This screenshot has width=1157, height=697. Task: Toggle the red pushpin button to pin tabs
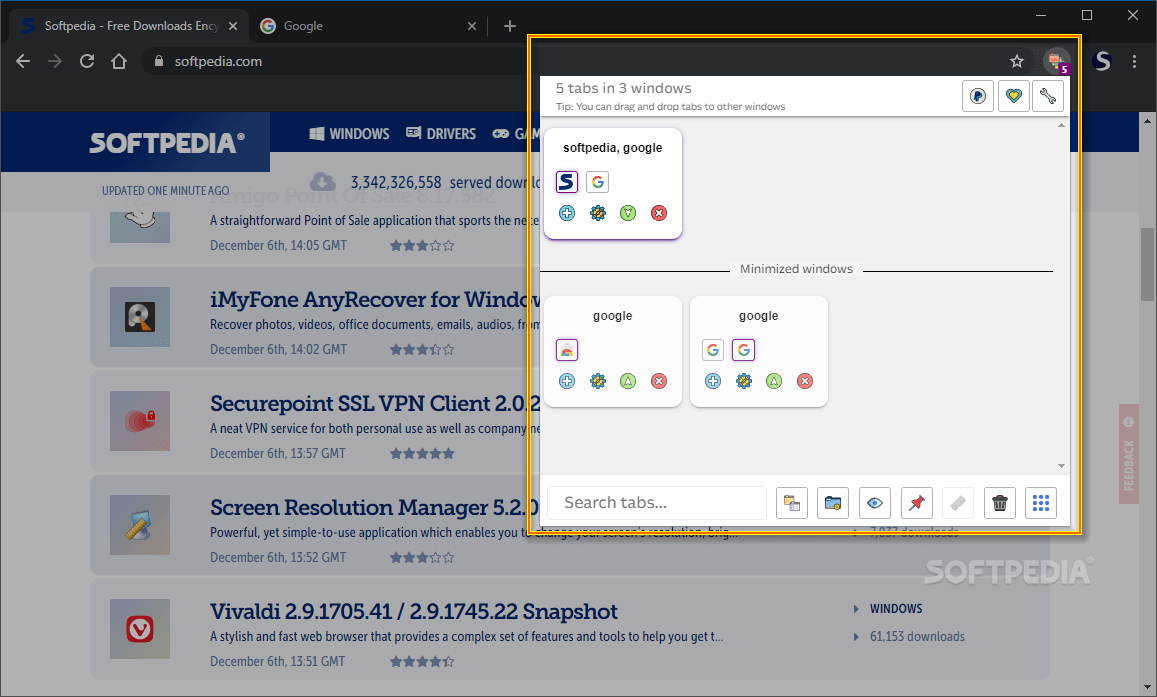pyautogui.click(x=916, y=503)
